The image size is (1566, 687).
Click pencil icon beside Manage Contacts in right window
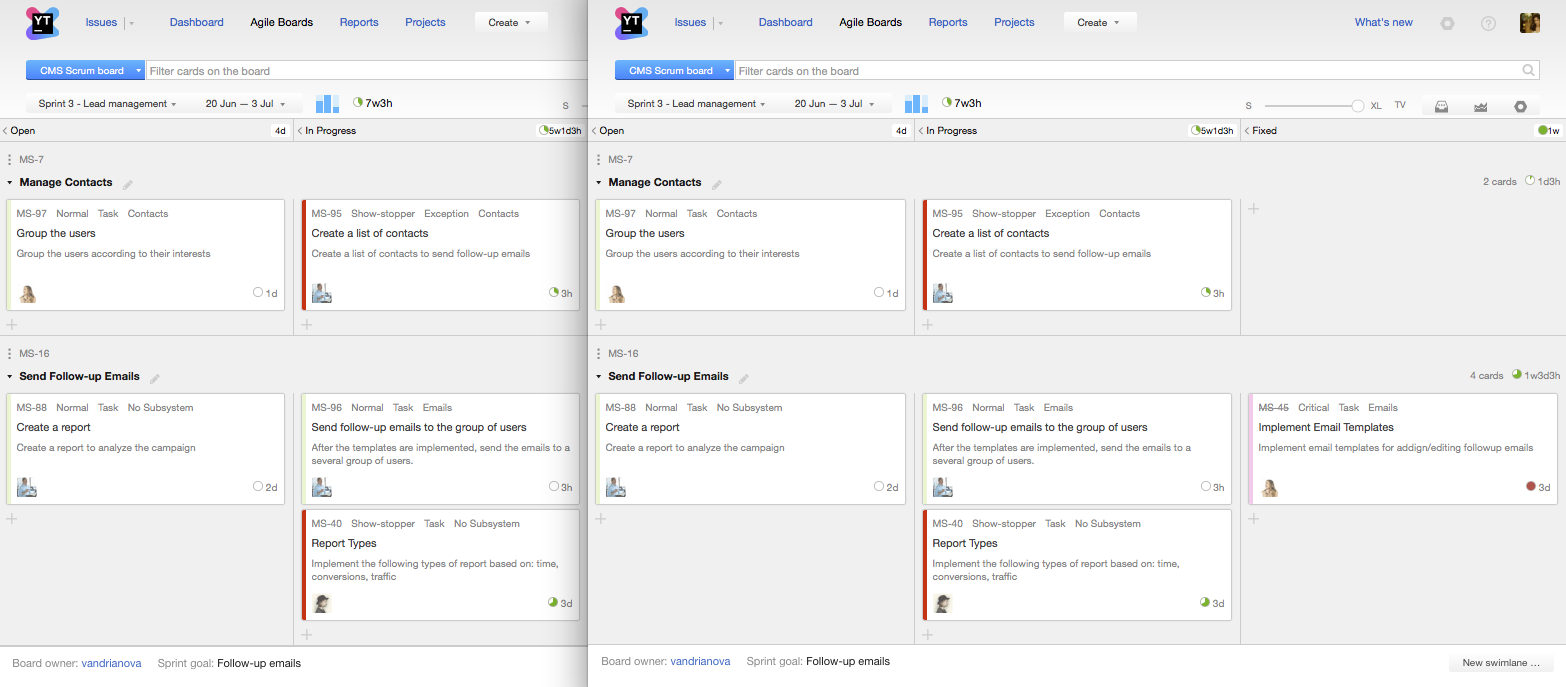716,184
